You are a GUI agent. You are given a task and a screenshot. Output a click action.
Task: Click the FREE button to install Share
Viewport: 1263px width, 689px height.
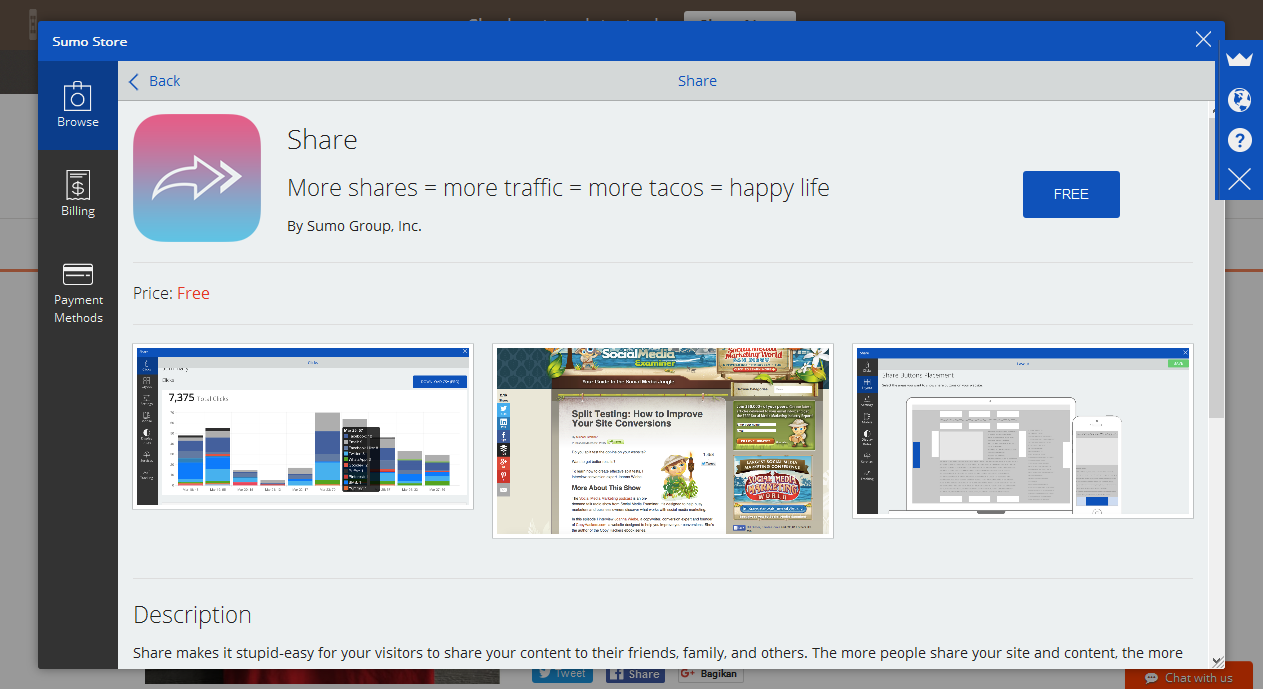pos(1071,194)
